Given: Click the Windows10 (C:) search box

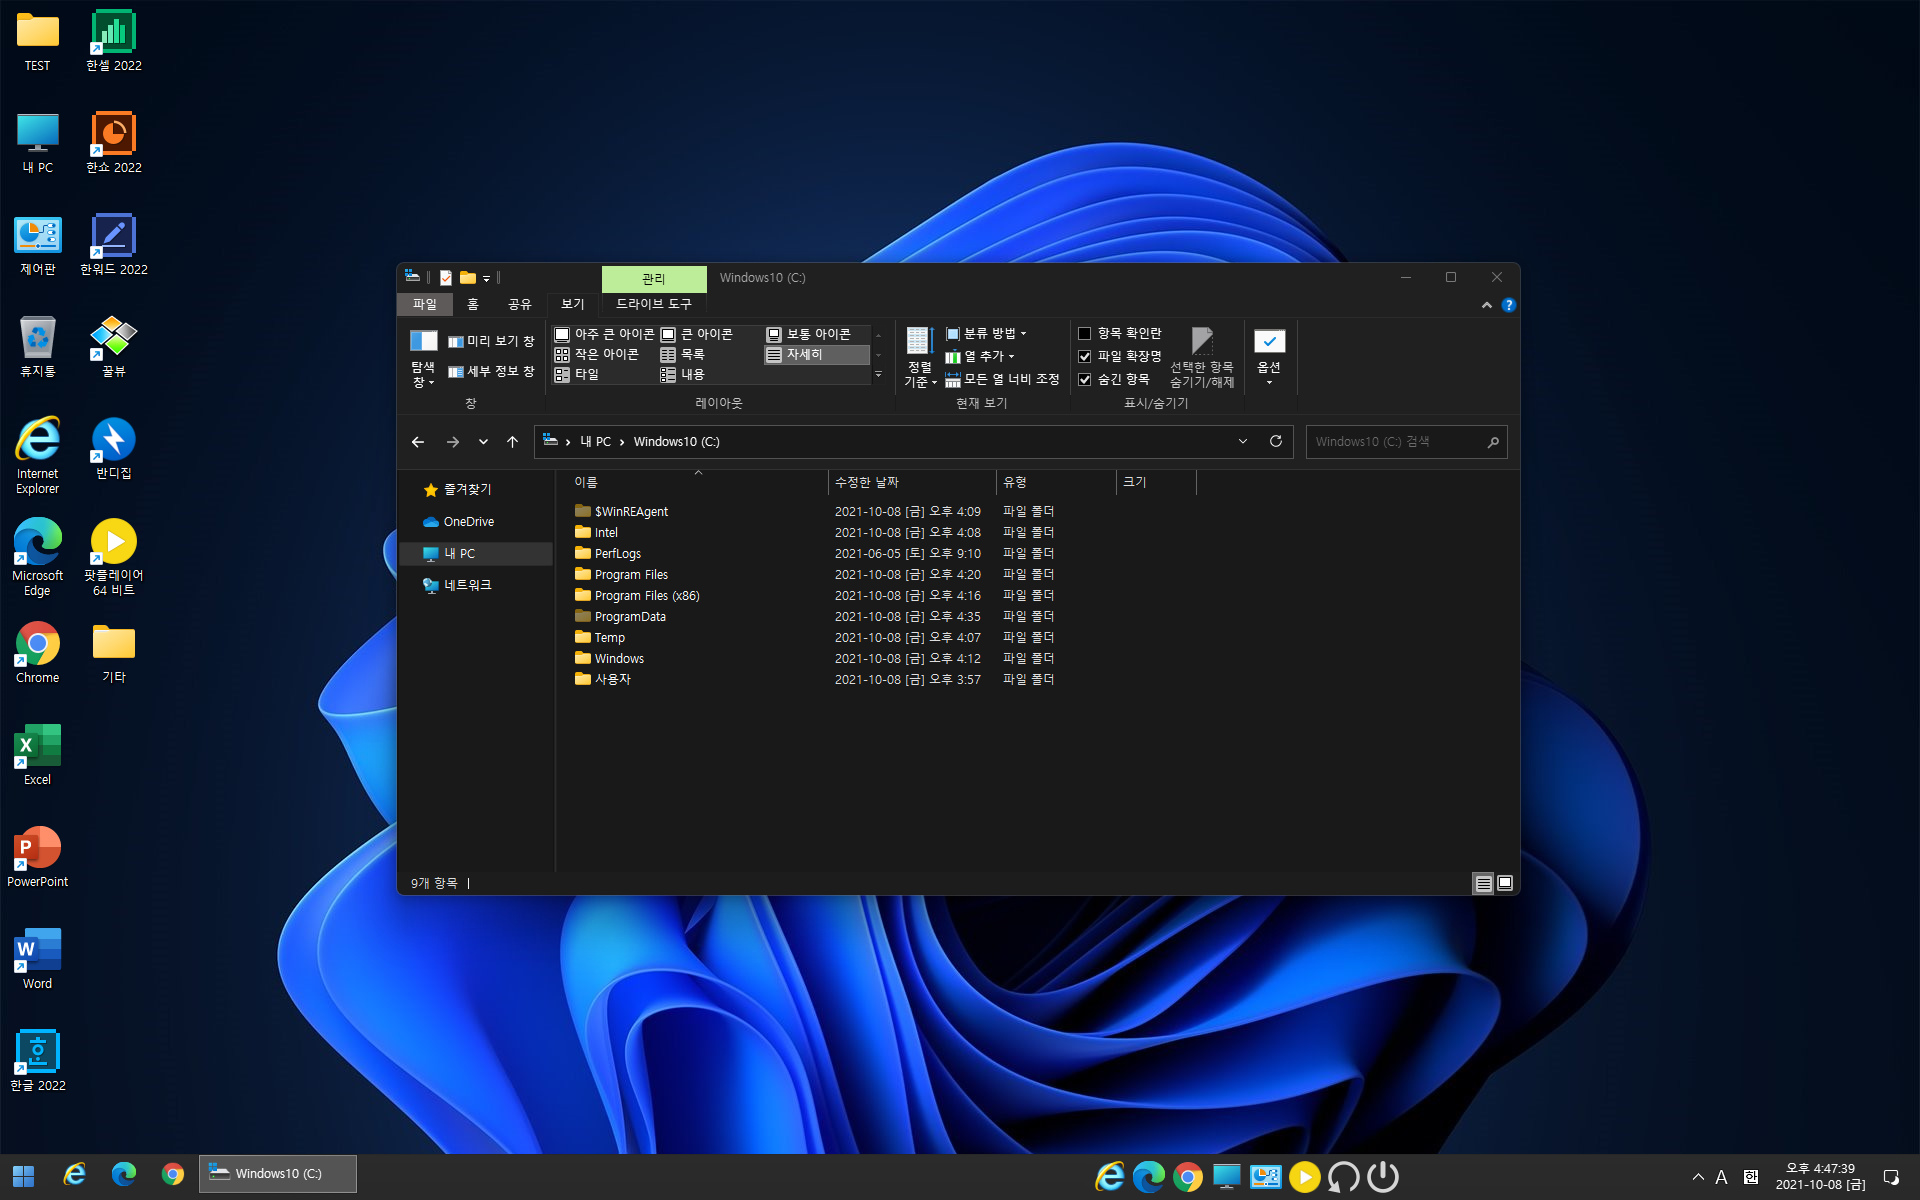Looking at the screenshot, I should pyautogui.click(x=1406, y=442).
